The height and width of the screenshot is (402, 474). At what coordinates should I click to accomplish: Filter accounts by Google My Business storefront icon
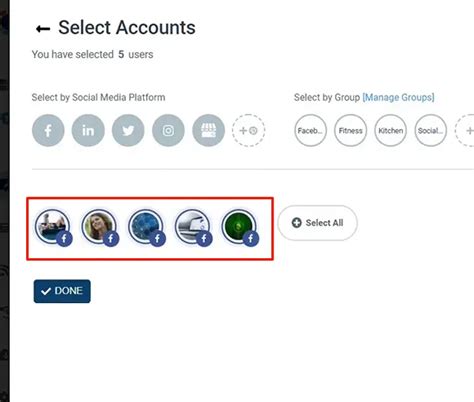(208, 130)
